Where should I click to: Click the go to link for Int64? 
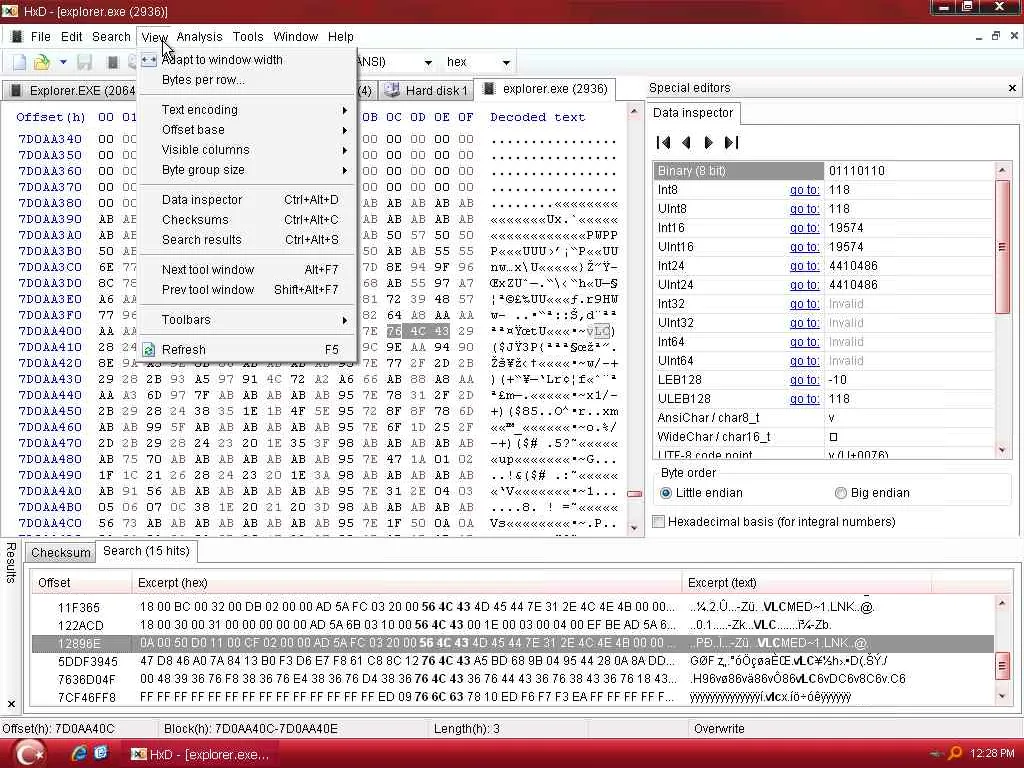click(x=804, y=342)
